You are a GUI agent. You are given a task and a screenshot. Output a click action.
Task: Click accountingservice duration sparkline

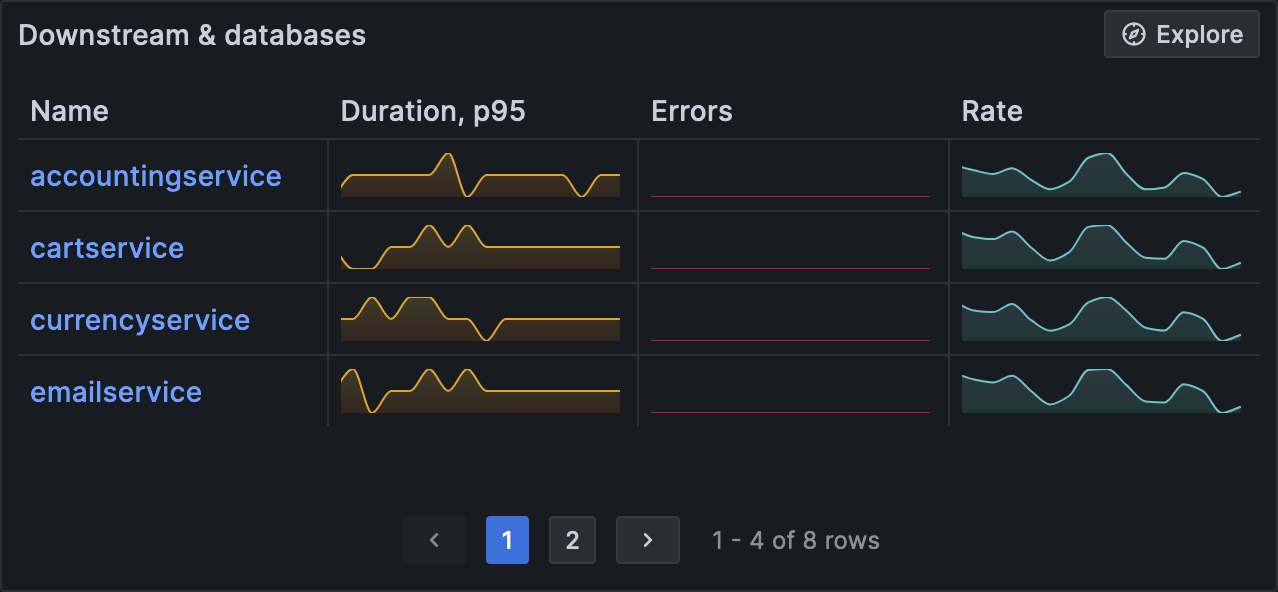(x=480, y=177)
